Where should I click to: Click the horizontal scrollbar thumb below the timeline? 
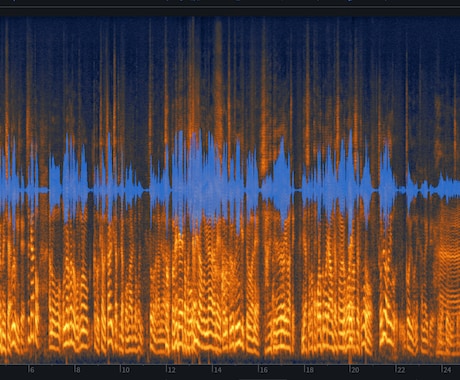click(x=263, y=379)
